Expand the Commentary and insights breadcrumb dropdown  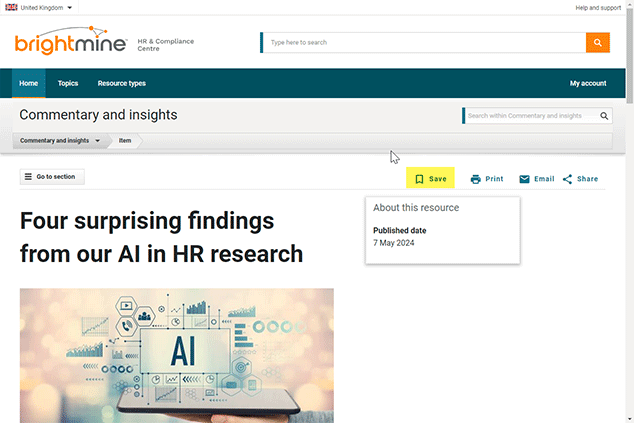coord(97,141)
